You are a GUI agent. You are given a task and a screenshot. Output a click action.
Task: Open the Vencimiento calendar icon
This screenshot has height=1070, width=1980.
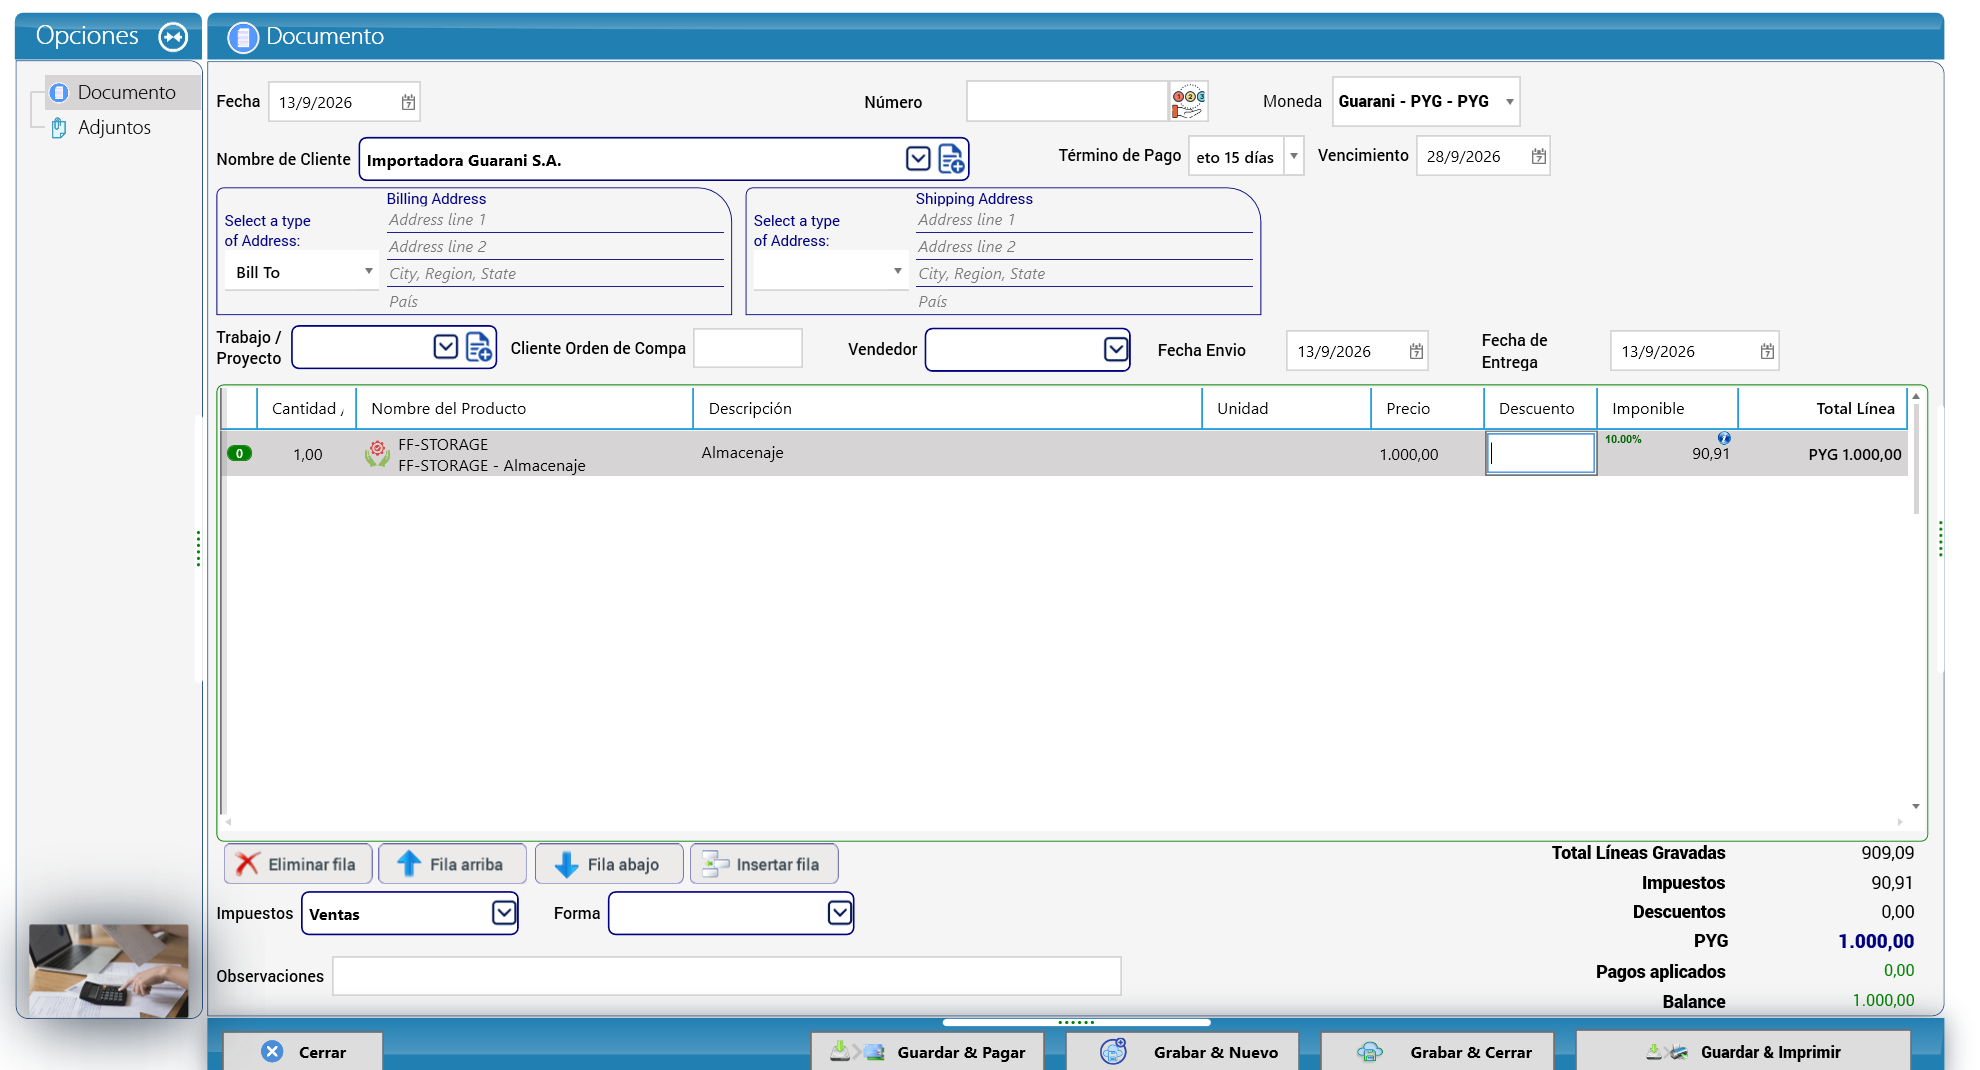coord(1538,156)
